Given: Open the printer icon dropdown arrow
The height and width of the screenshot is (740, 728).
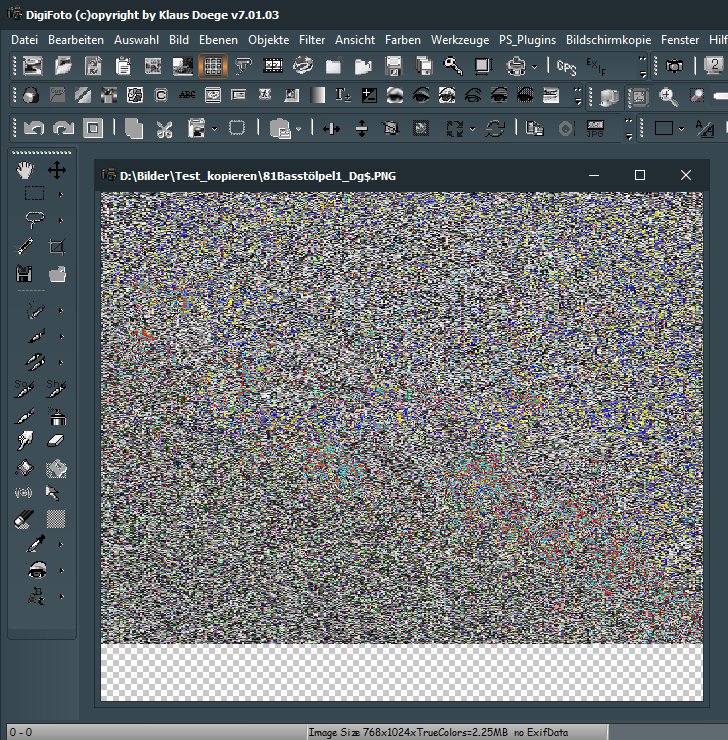Looking at the screenshot, I should coord(535,67).
